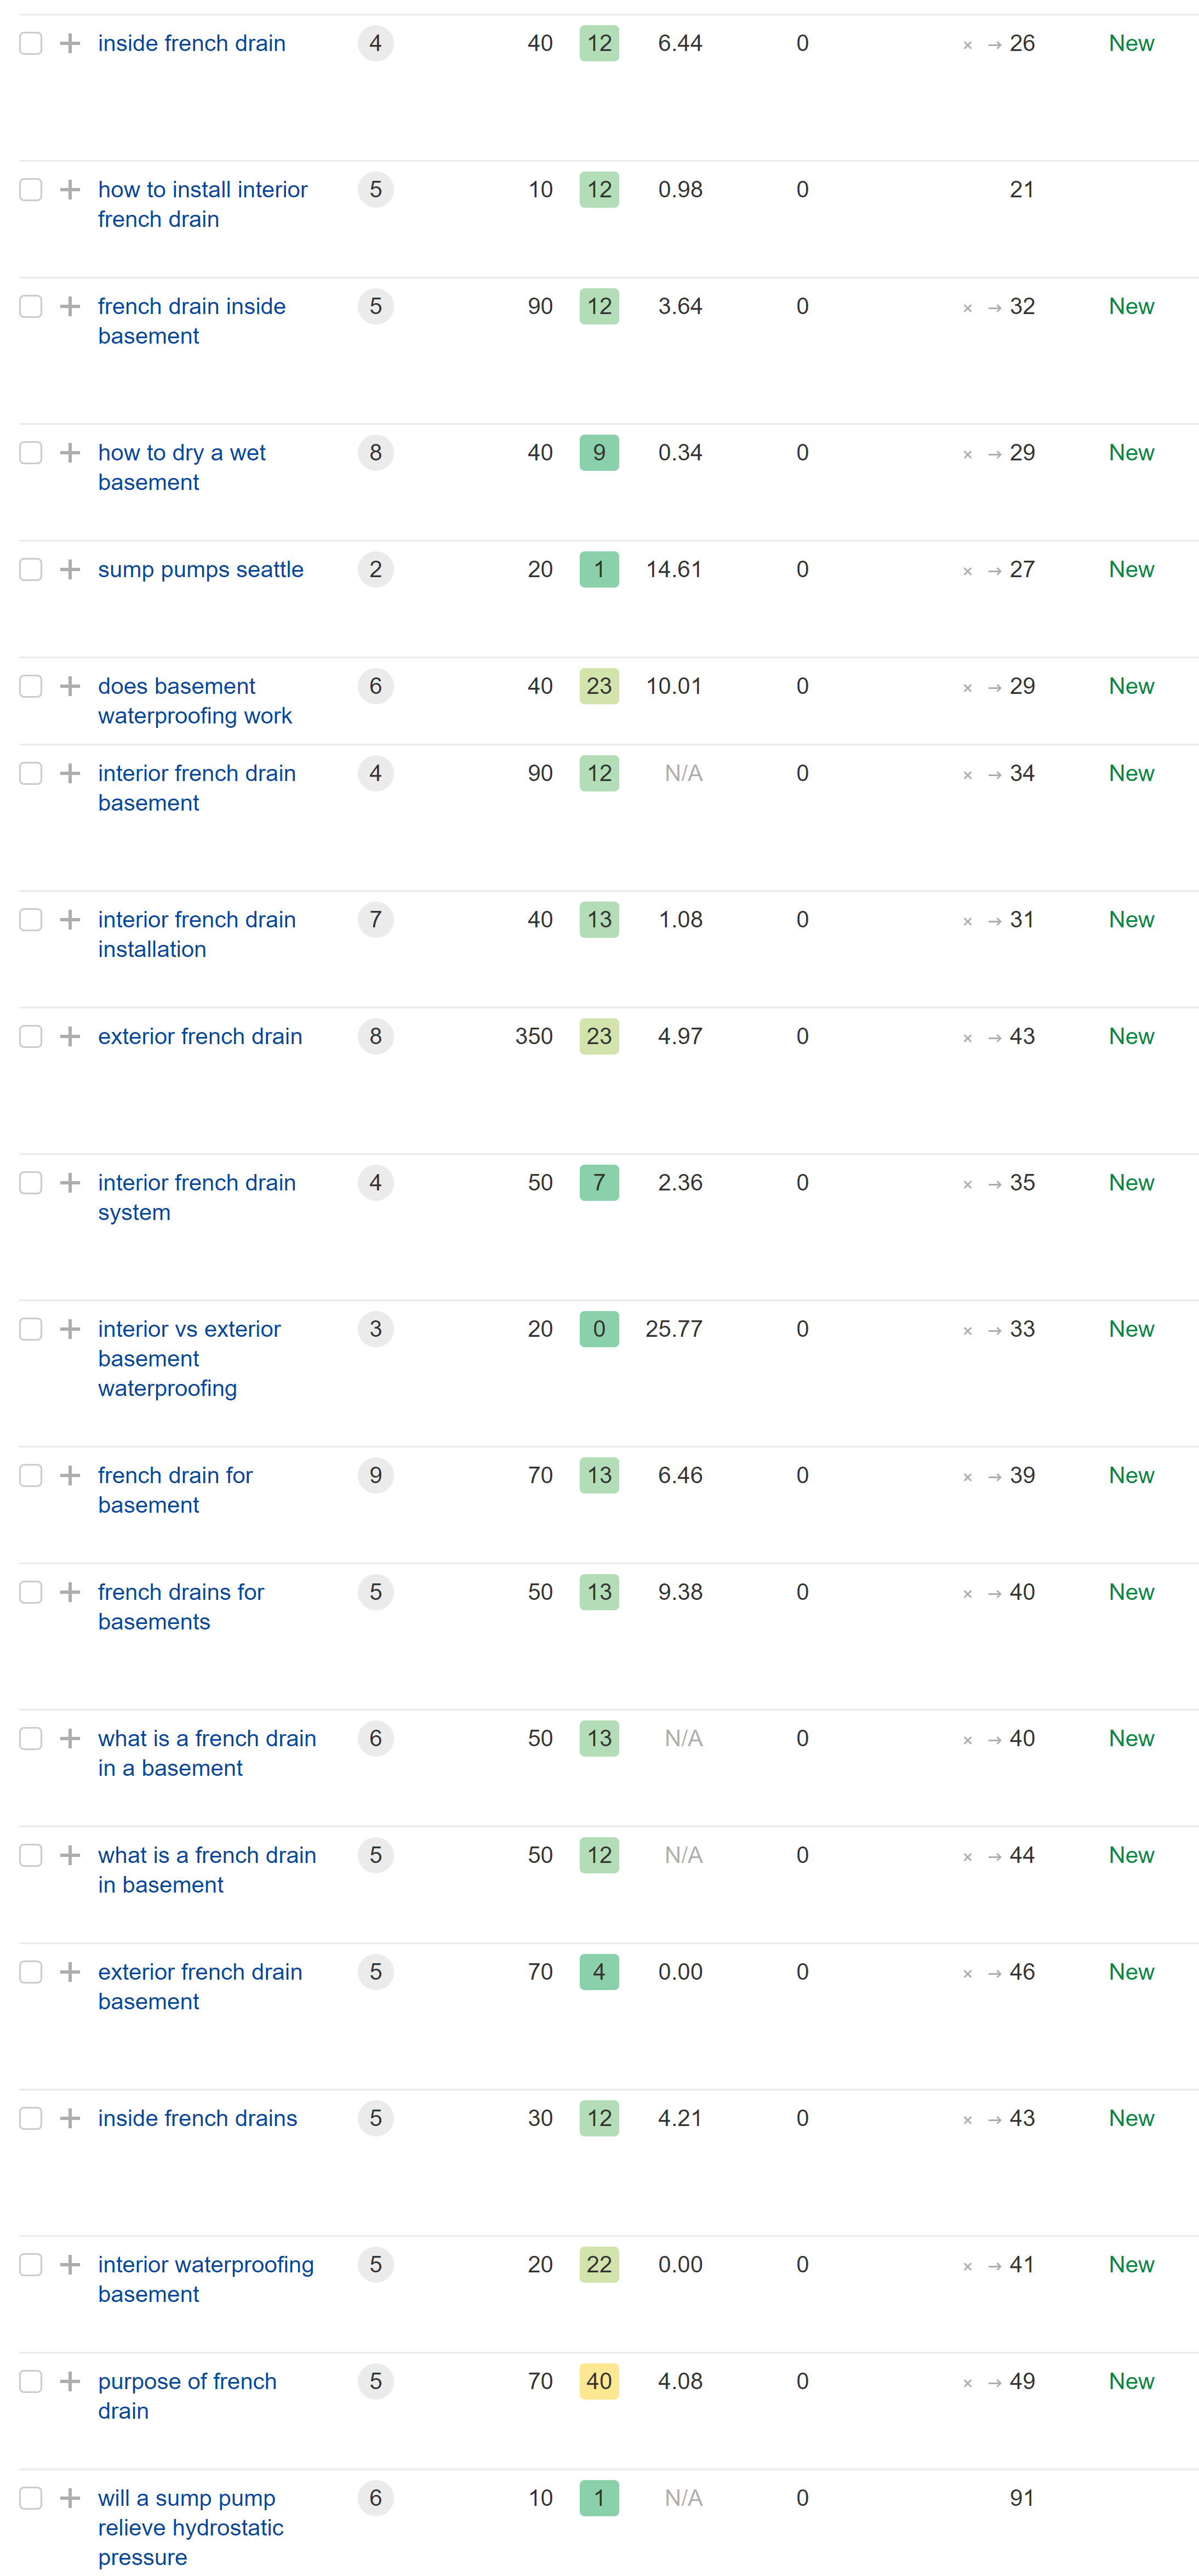1199x2576 pixels.
Task: Open 'interior waterproofing basement' keyword link
Action: click(206, 2279)
